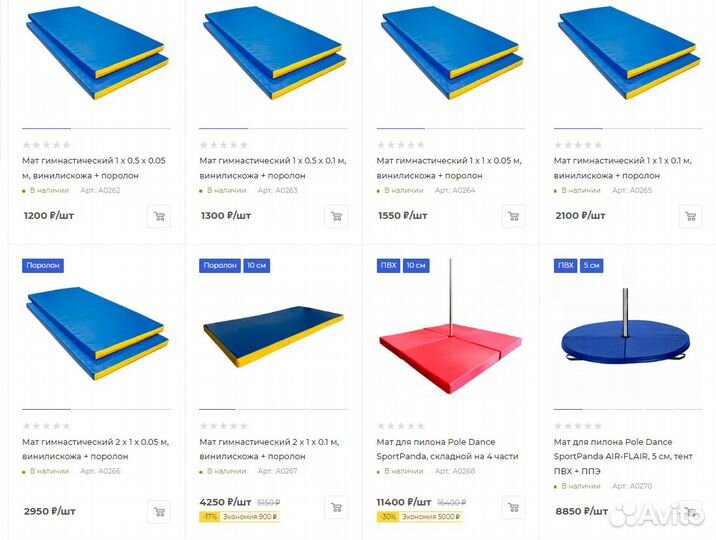Screen dimensions: 716x540
Task: Click cart icon for the 4250 ₽ mat
Action: click(x=336, y=508)
